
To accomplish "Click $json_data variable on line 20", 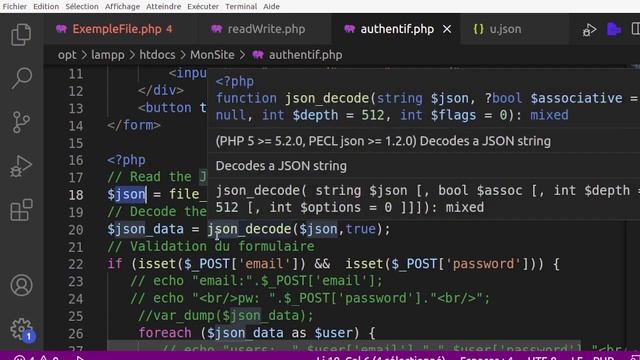I will click(x=145, y=229).
